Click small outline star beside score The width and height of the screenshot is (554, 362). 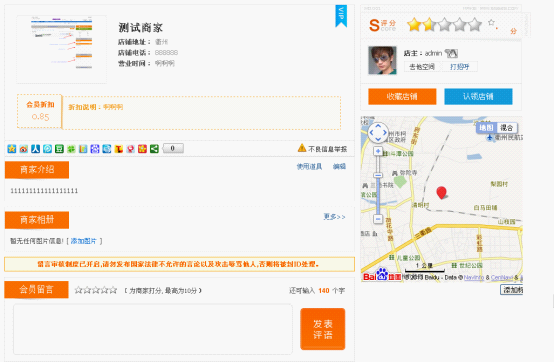click(x=491, y=23)
